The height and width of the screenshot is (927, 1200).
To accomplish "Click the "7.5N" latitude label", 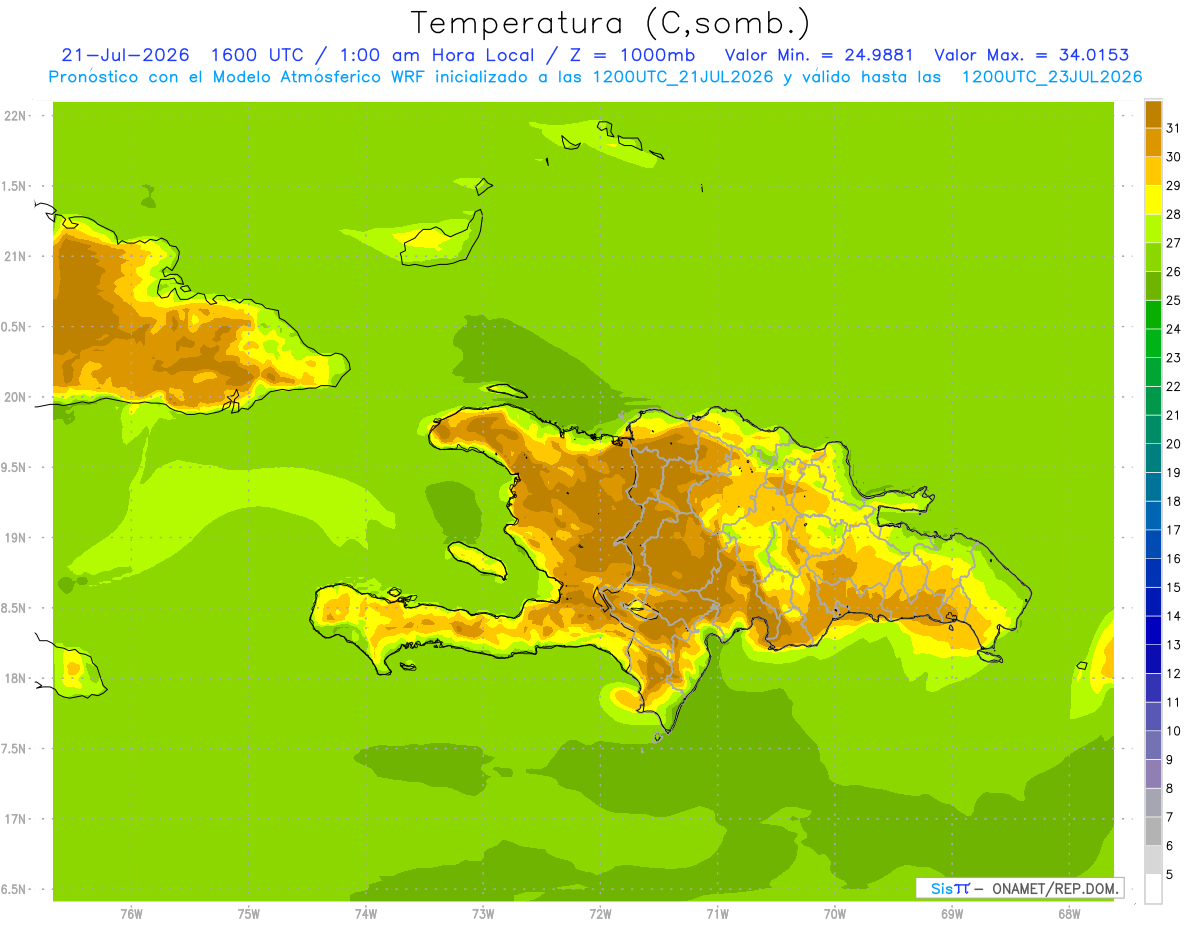I will click(x=14, y=749).
